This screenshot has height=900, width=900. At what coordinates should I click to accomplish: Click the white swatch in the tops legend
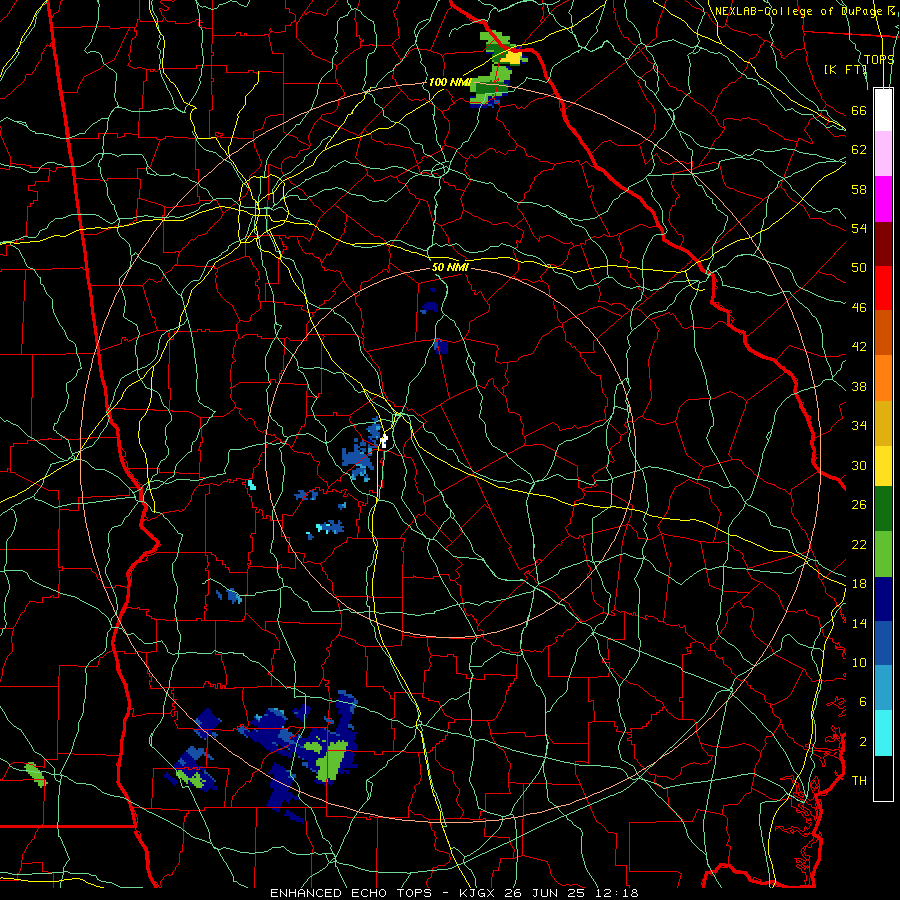click(883, 110)
